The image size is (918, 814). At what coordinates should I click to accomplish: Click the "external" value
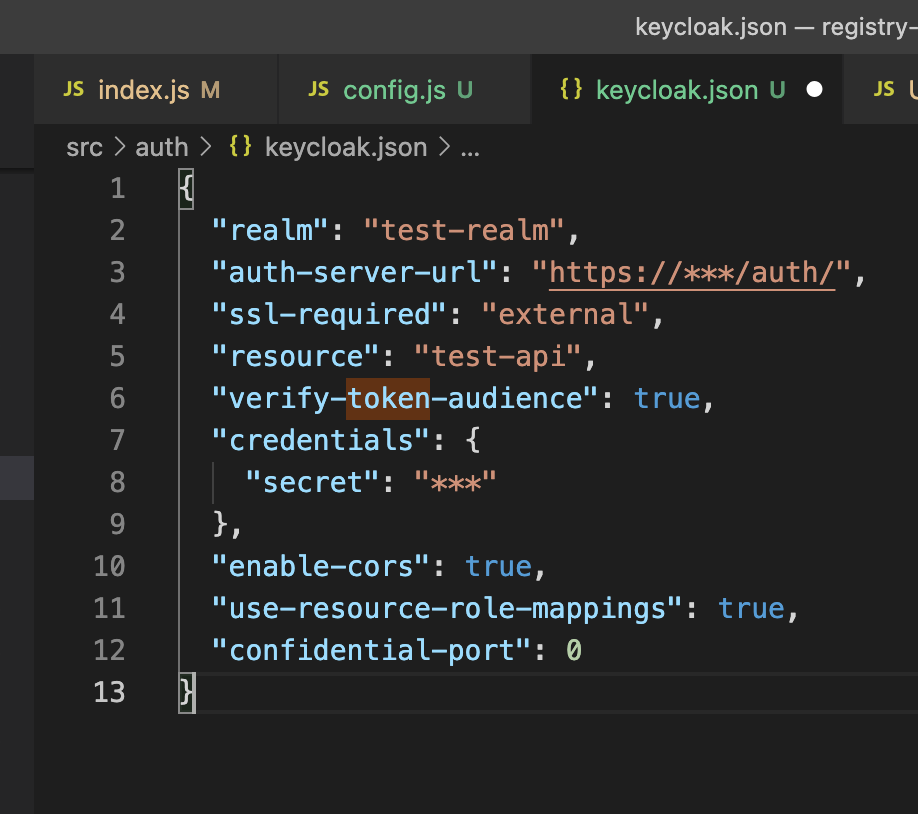tap(565, 315)
